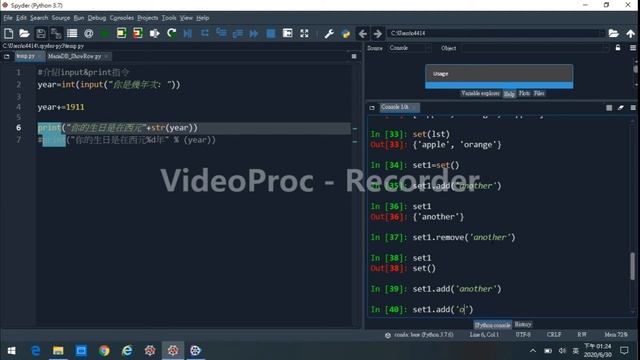Select the IPython console tab
This screenshot has width=640, height=360.
(492, 325)
